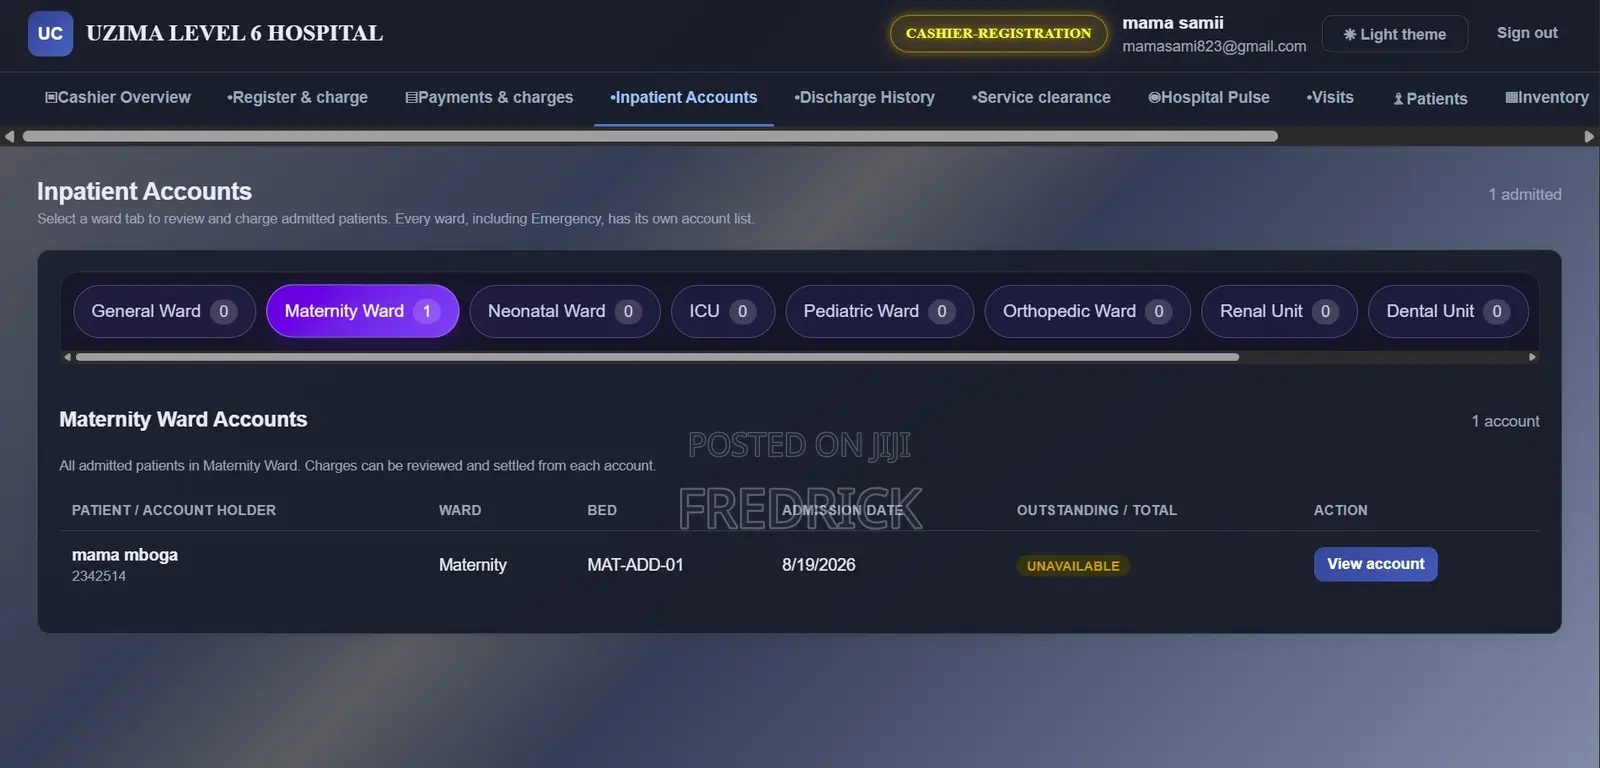Open Payments & charges tab

click(x=489, y=97)
